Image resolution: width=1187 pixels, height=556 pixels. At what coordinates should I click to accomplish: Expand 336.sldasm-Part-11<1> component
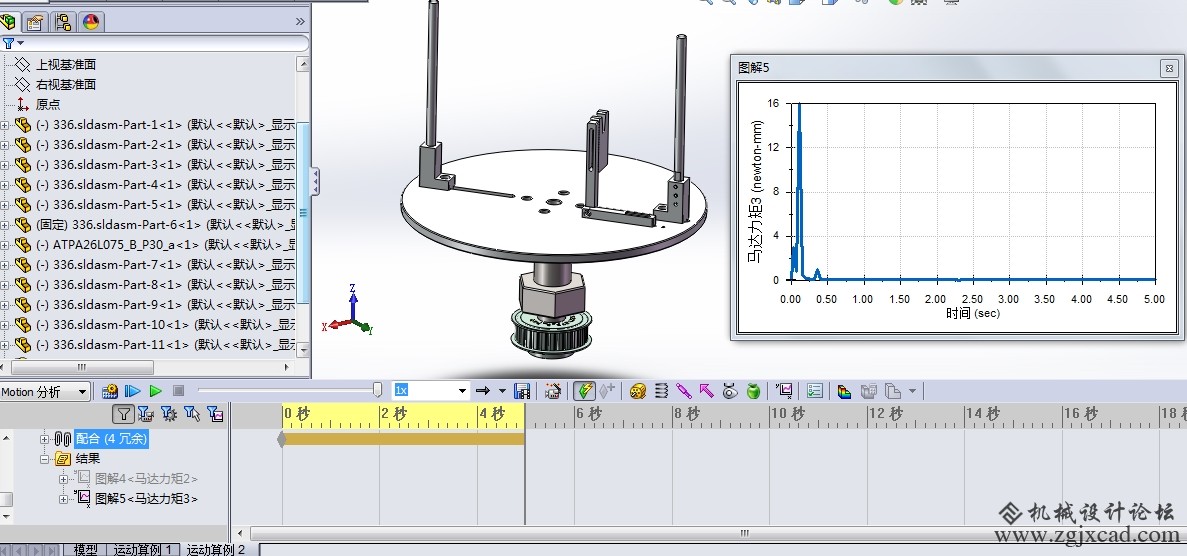[4, 345]
